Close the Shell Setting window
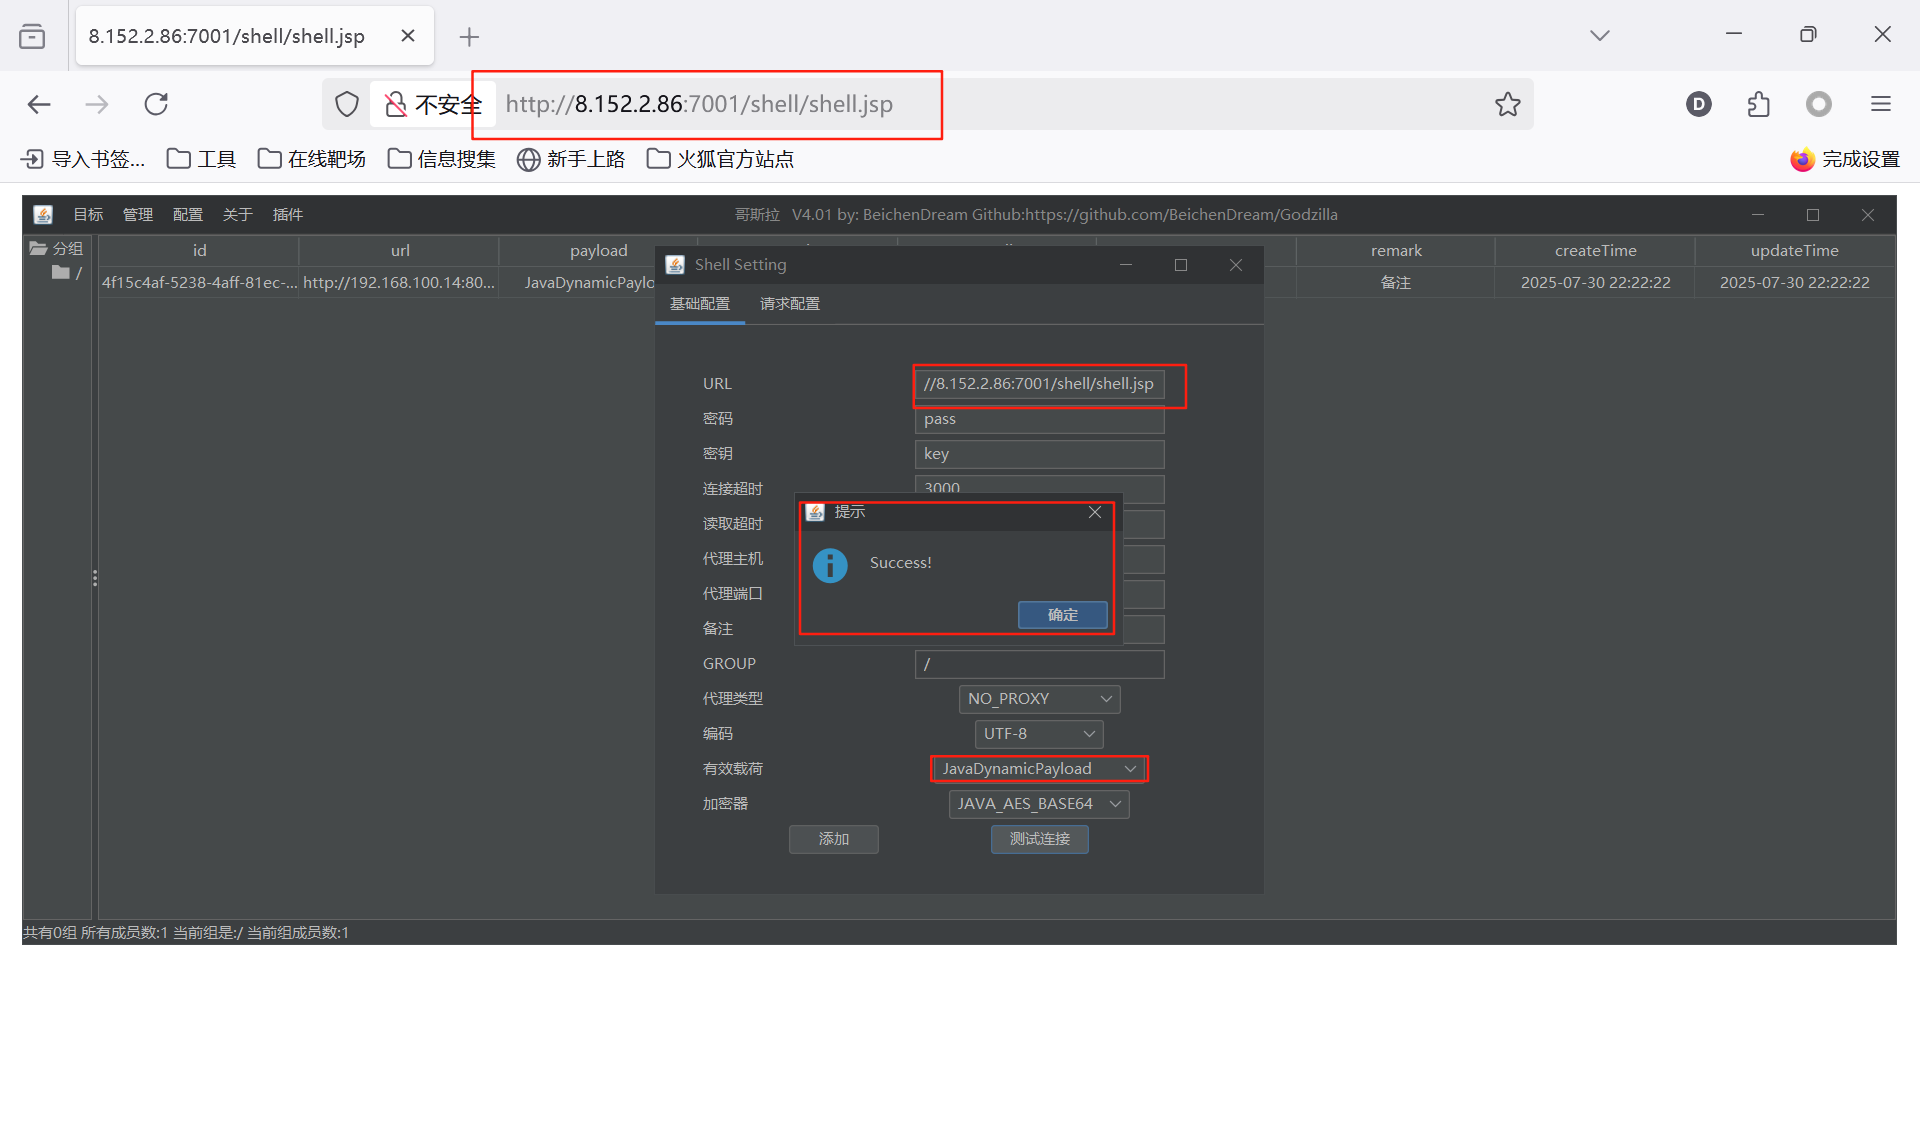Image resolution: width=1920 pixels, height=1140 pixels. tap(1236, 265)
